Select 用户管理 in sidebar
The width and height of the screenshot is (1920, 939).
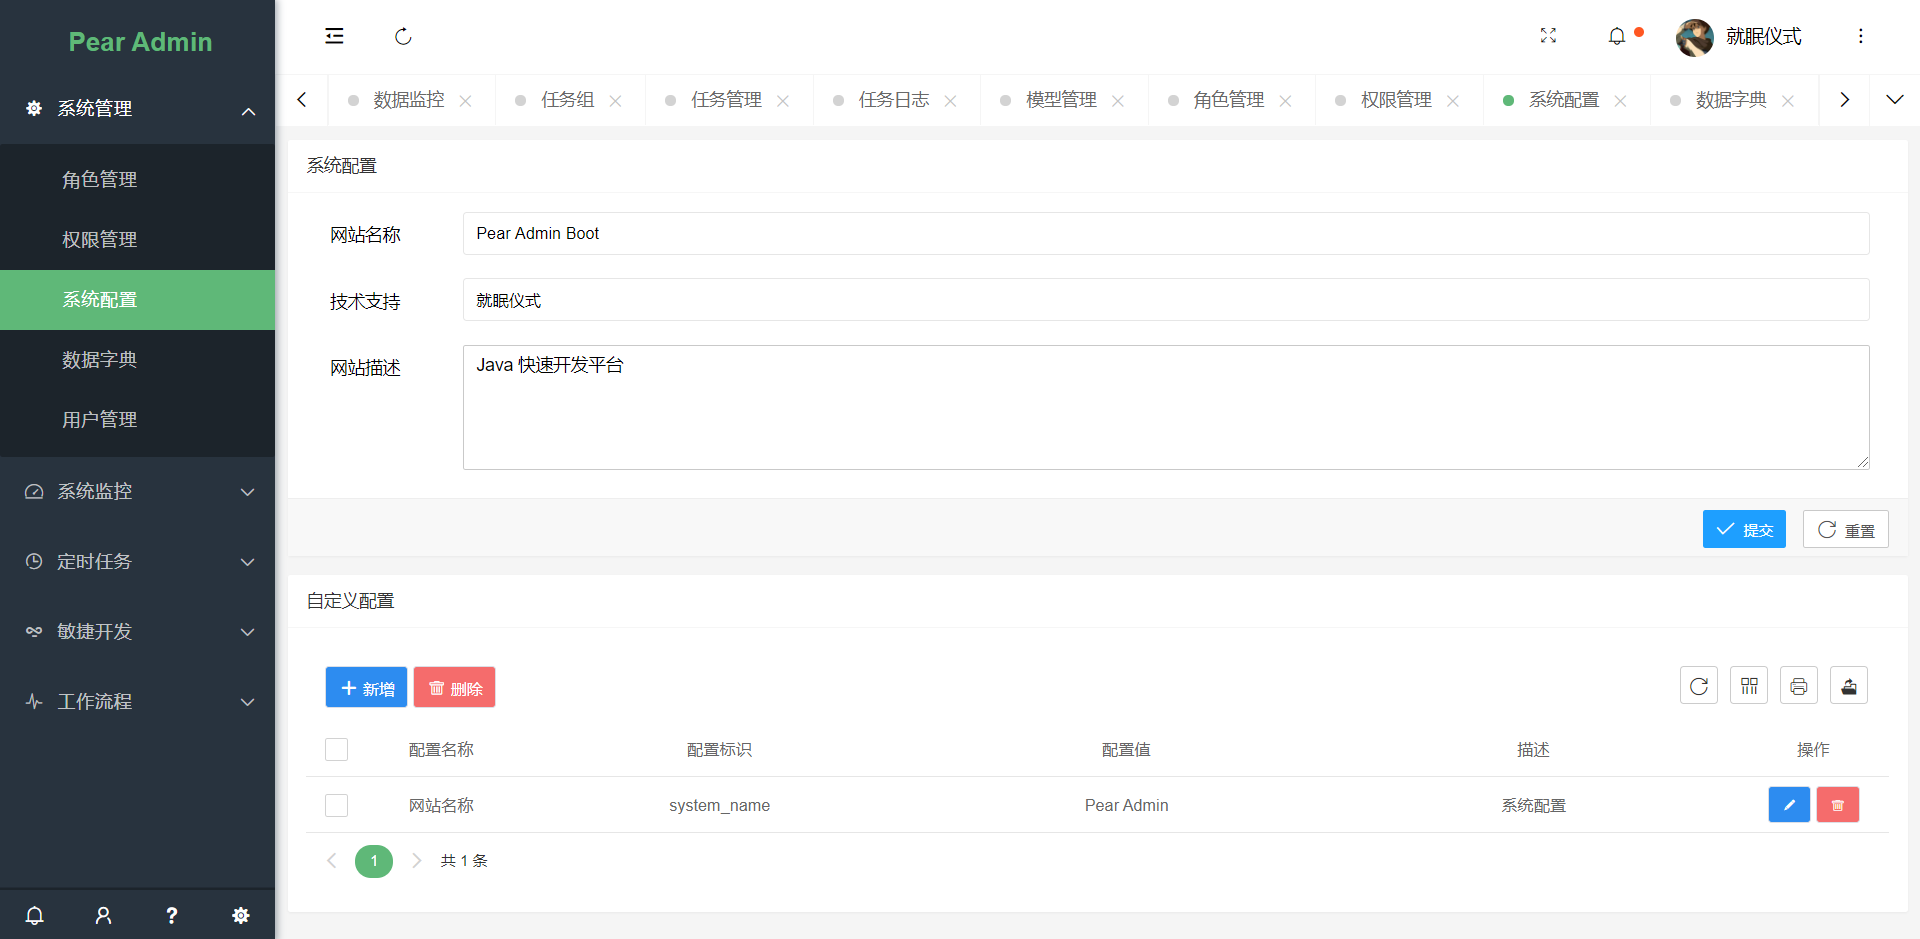[138, 420]
